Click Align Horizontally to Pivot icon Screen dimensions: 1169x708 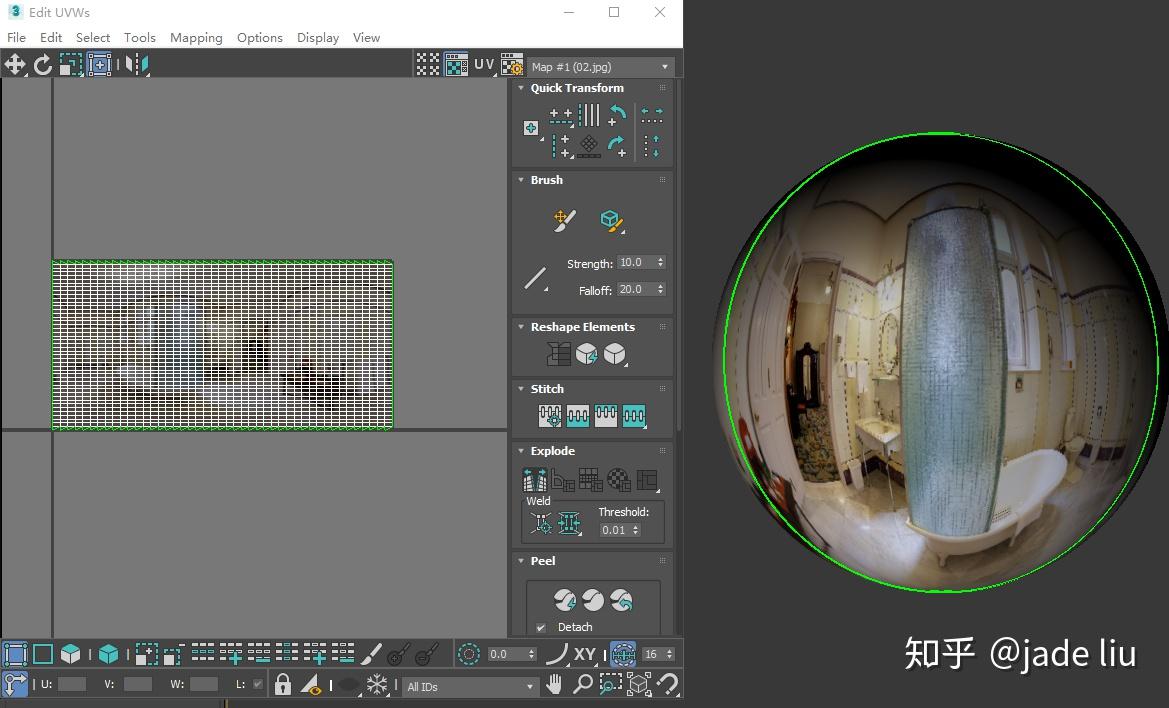click(x=561, y=115)
